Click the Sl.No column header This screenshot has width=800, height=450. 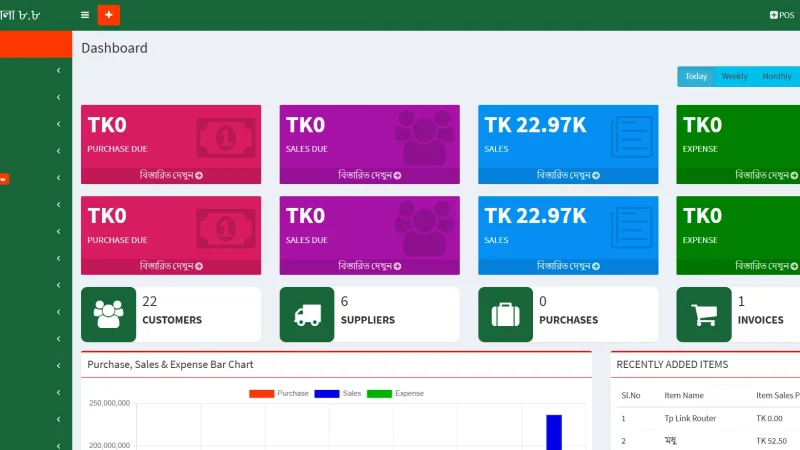click(x=631, y=395)
